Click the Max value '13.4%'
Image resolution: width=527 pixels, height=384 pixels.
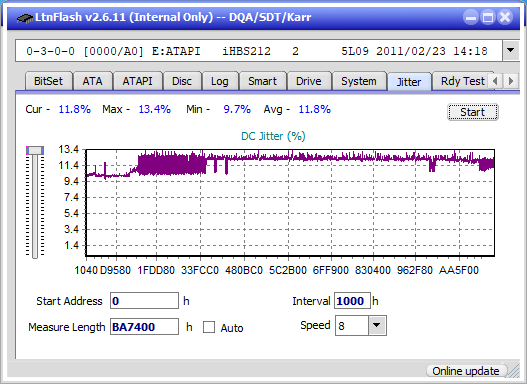[x=155, y=109]
